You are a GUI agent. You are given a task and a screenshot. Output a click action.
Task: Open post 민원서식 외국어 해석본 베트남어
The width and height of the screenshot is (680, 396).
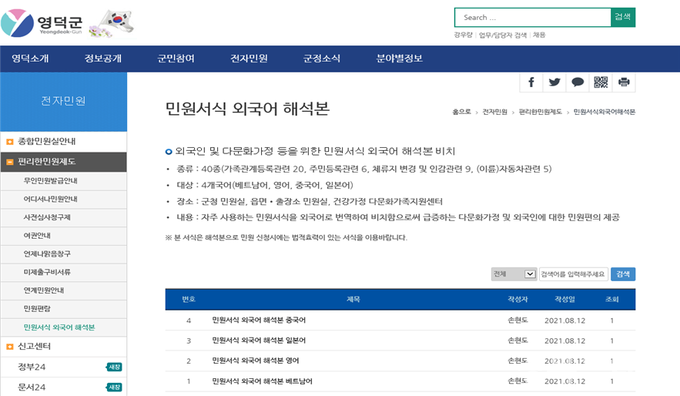[262, 381]
